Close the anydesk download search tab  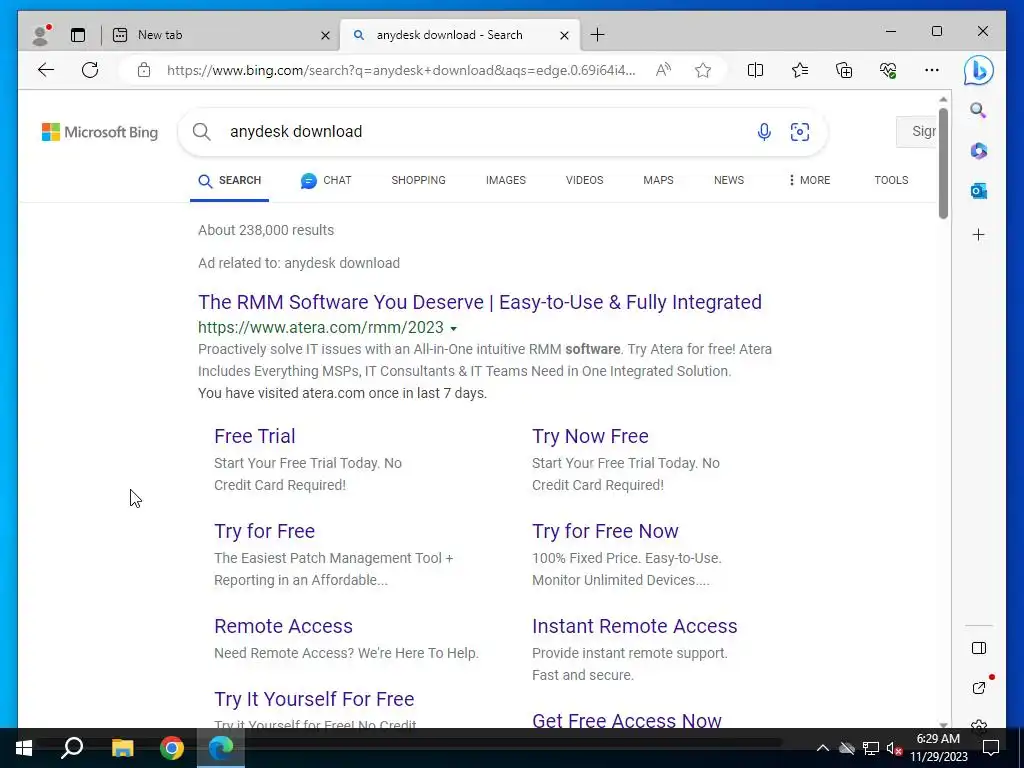564,35
